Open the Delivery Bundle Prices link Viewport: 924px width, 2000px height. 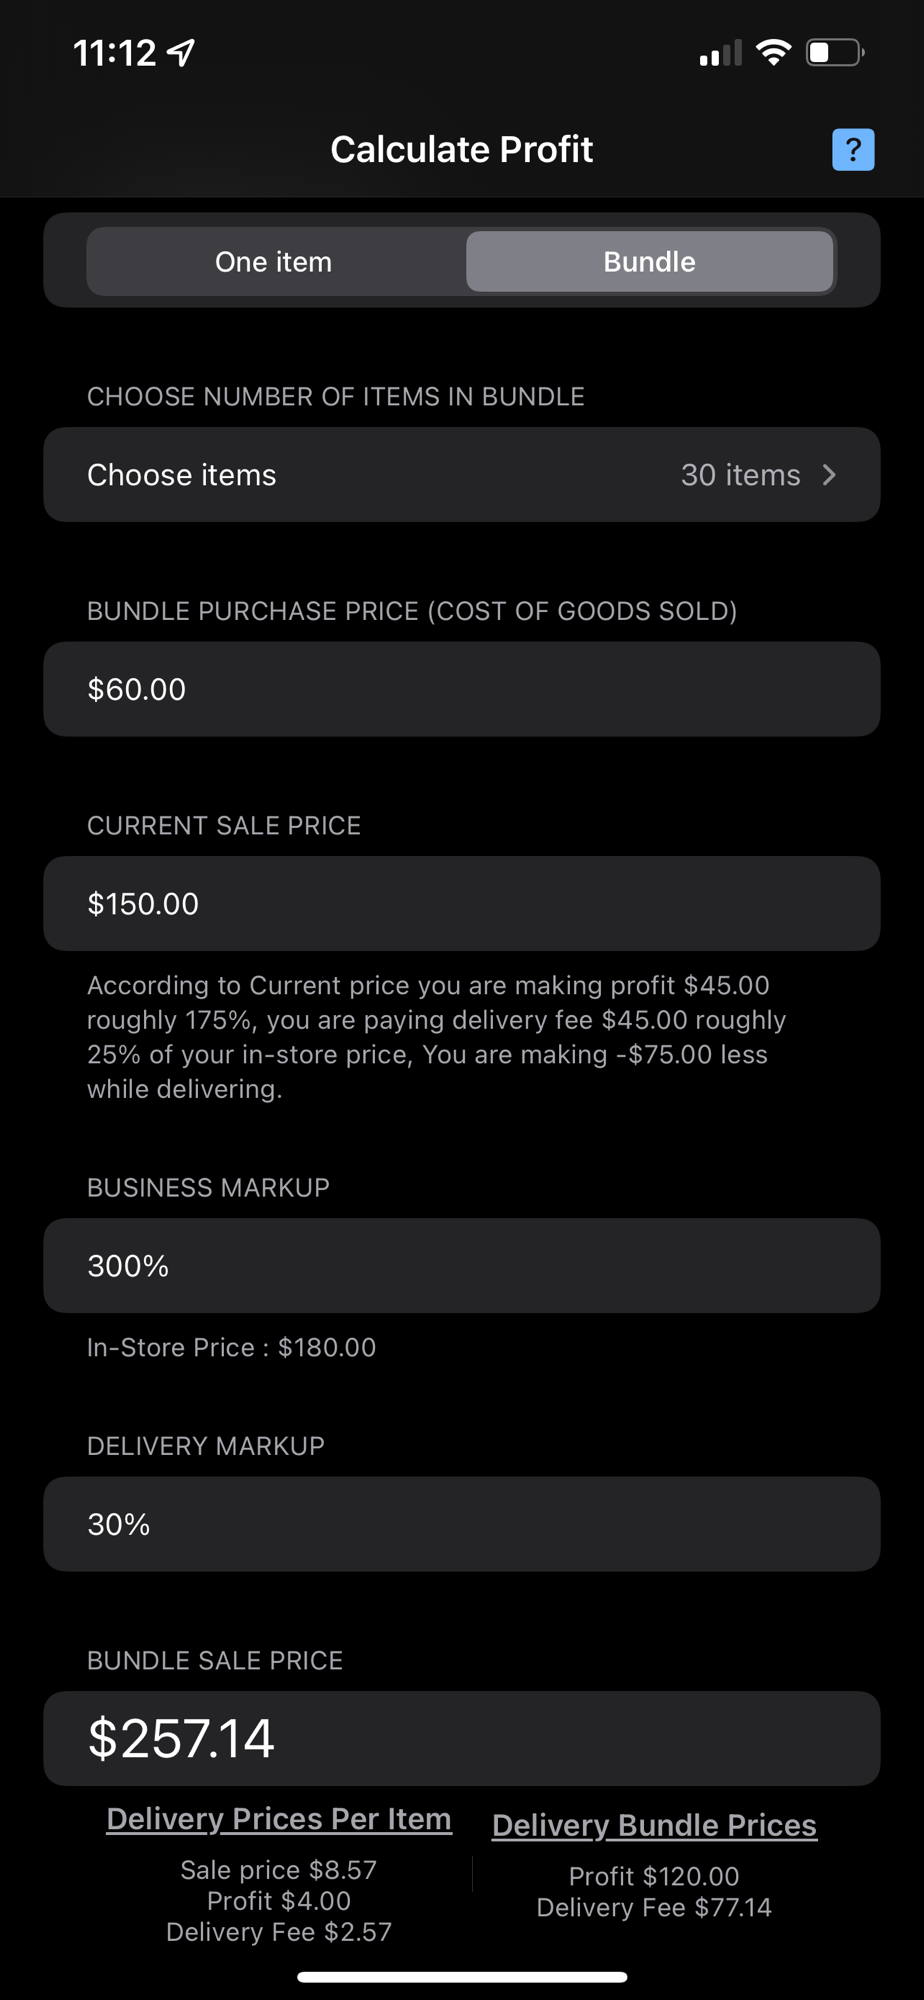coord(655,1825)
